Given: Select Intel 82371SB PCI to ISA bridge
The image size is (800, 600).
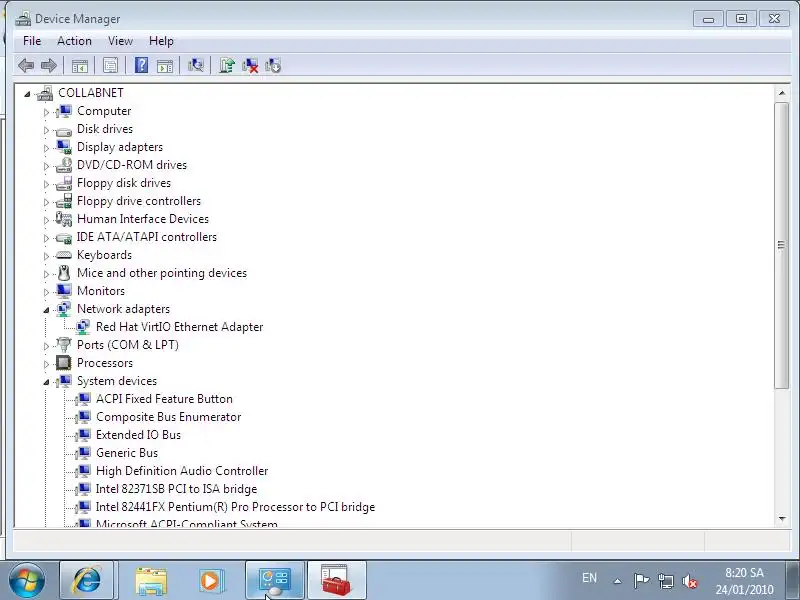Looking at the screenshot, I should (x=177, y=489).
